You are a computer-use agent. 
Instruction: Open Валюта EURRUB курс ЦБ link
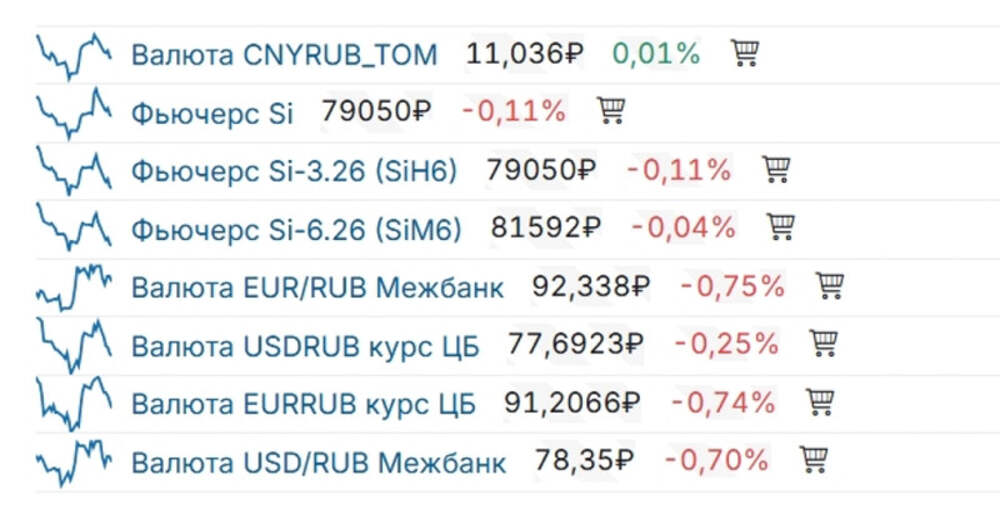(x=303, y=404)
